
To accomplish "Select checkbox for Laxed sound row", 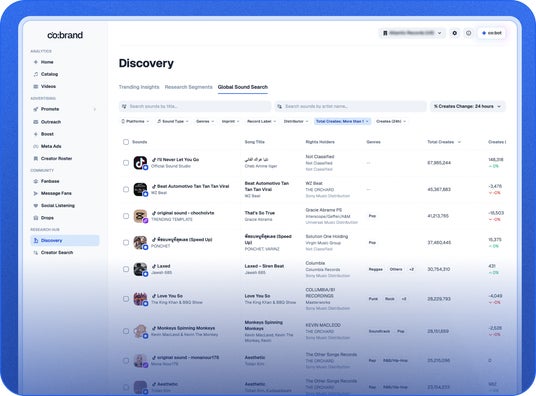I will coord(126,269).
